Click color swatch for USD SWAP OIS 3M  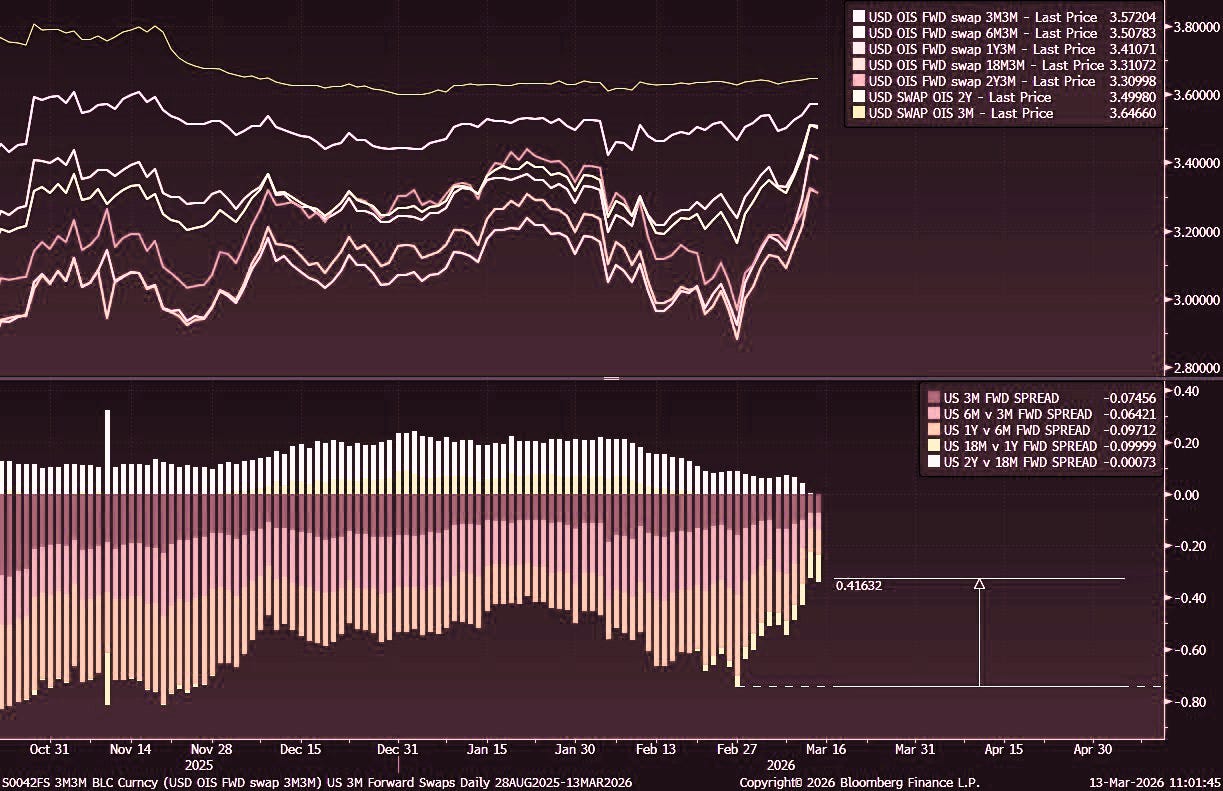(x=858, y=113)
